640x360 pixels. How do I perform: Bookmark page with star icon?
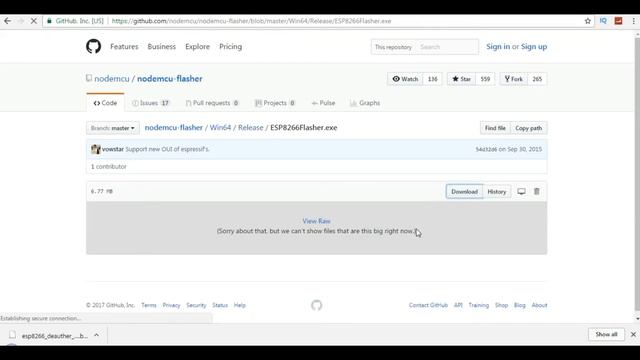pyautogui.click(x=587, y=21)
